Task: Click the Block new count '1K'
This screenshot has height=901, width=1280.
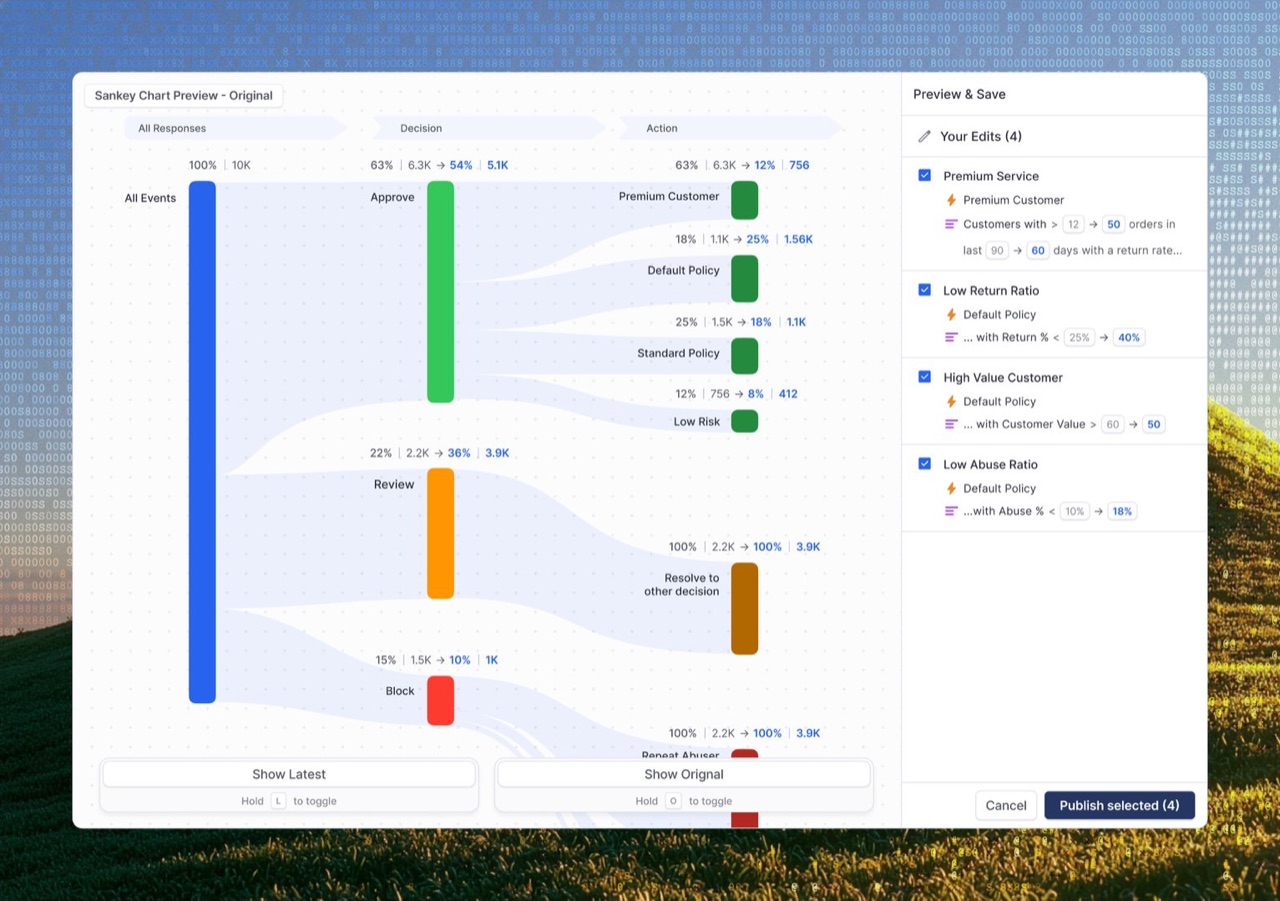Action: point(492,660)
